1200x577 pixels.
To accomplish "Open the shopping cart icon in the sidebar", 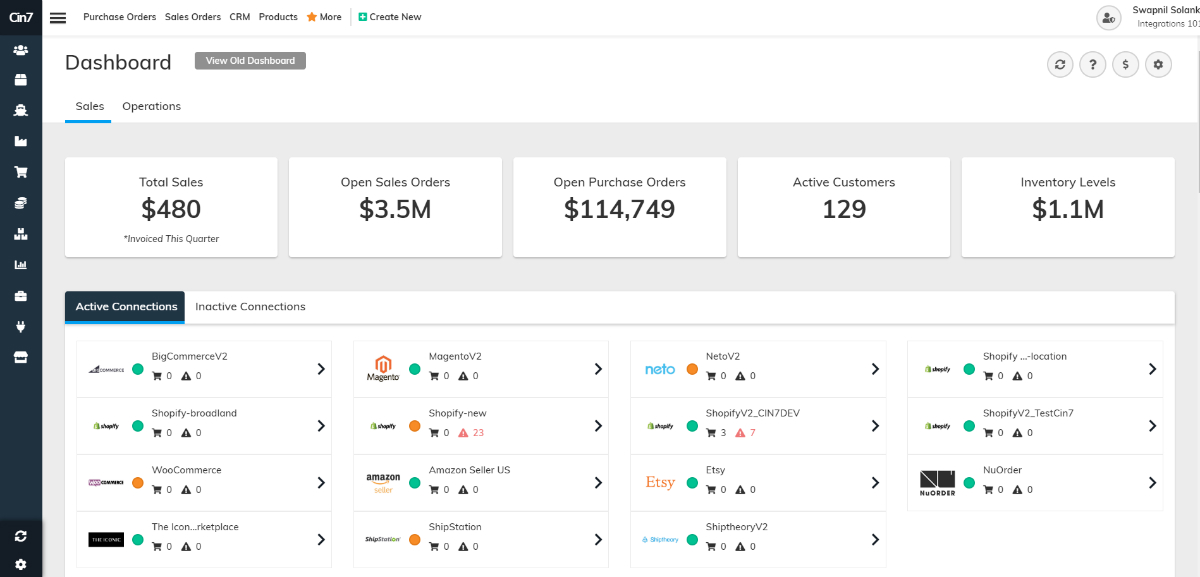I will click(x=20, y=171).
